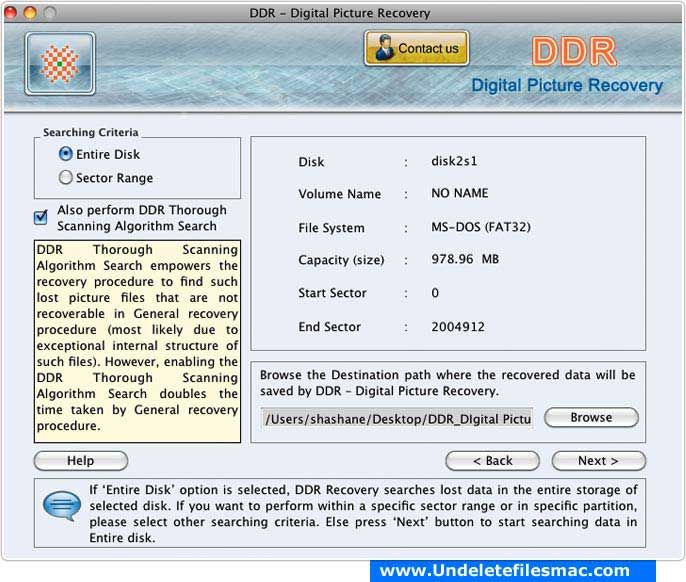Click the 'Browse the Destination path' instruction text
Image resolution: width=686 pixels, height=582 pixels.
point(448,383)
